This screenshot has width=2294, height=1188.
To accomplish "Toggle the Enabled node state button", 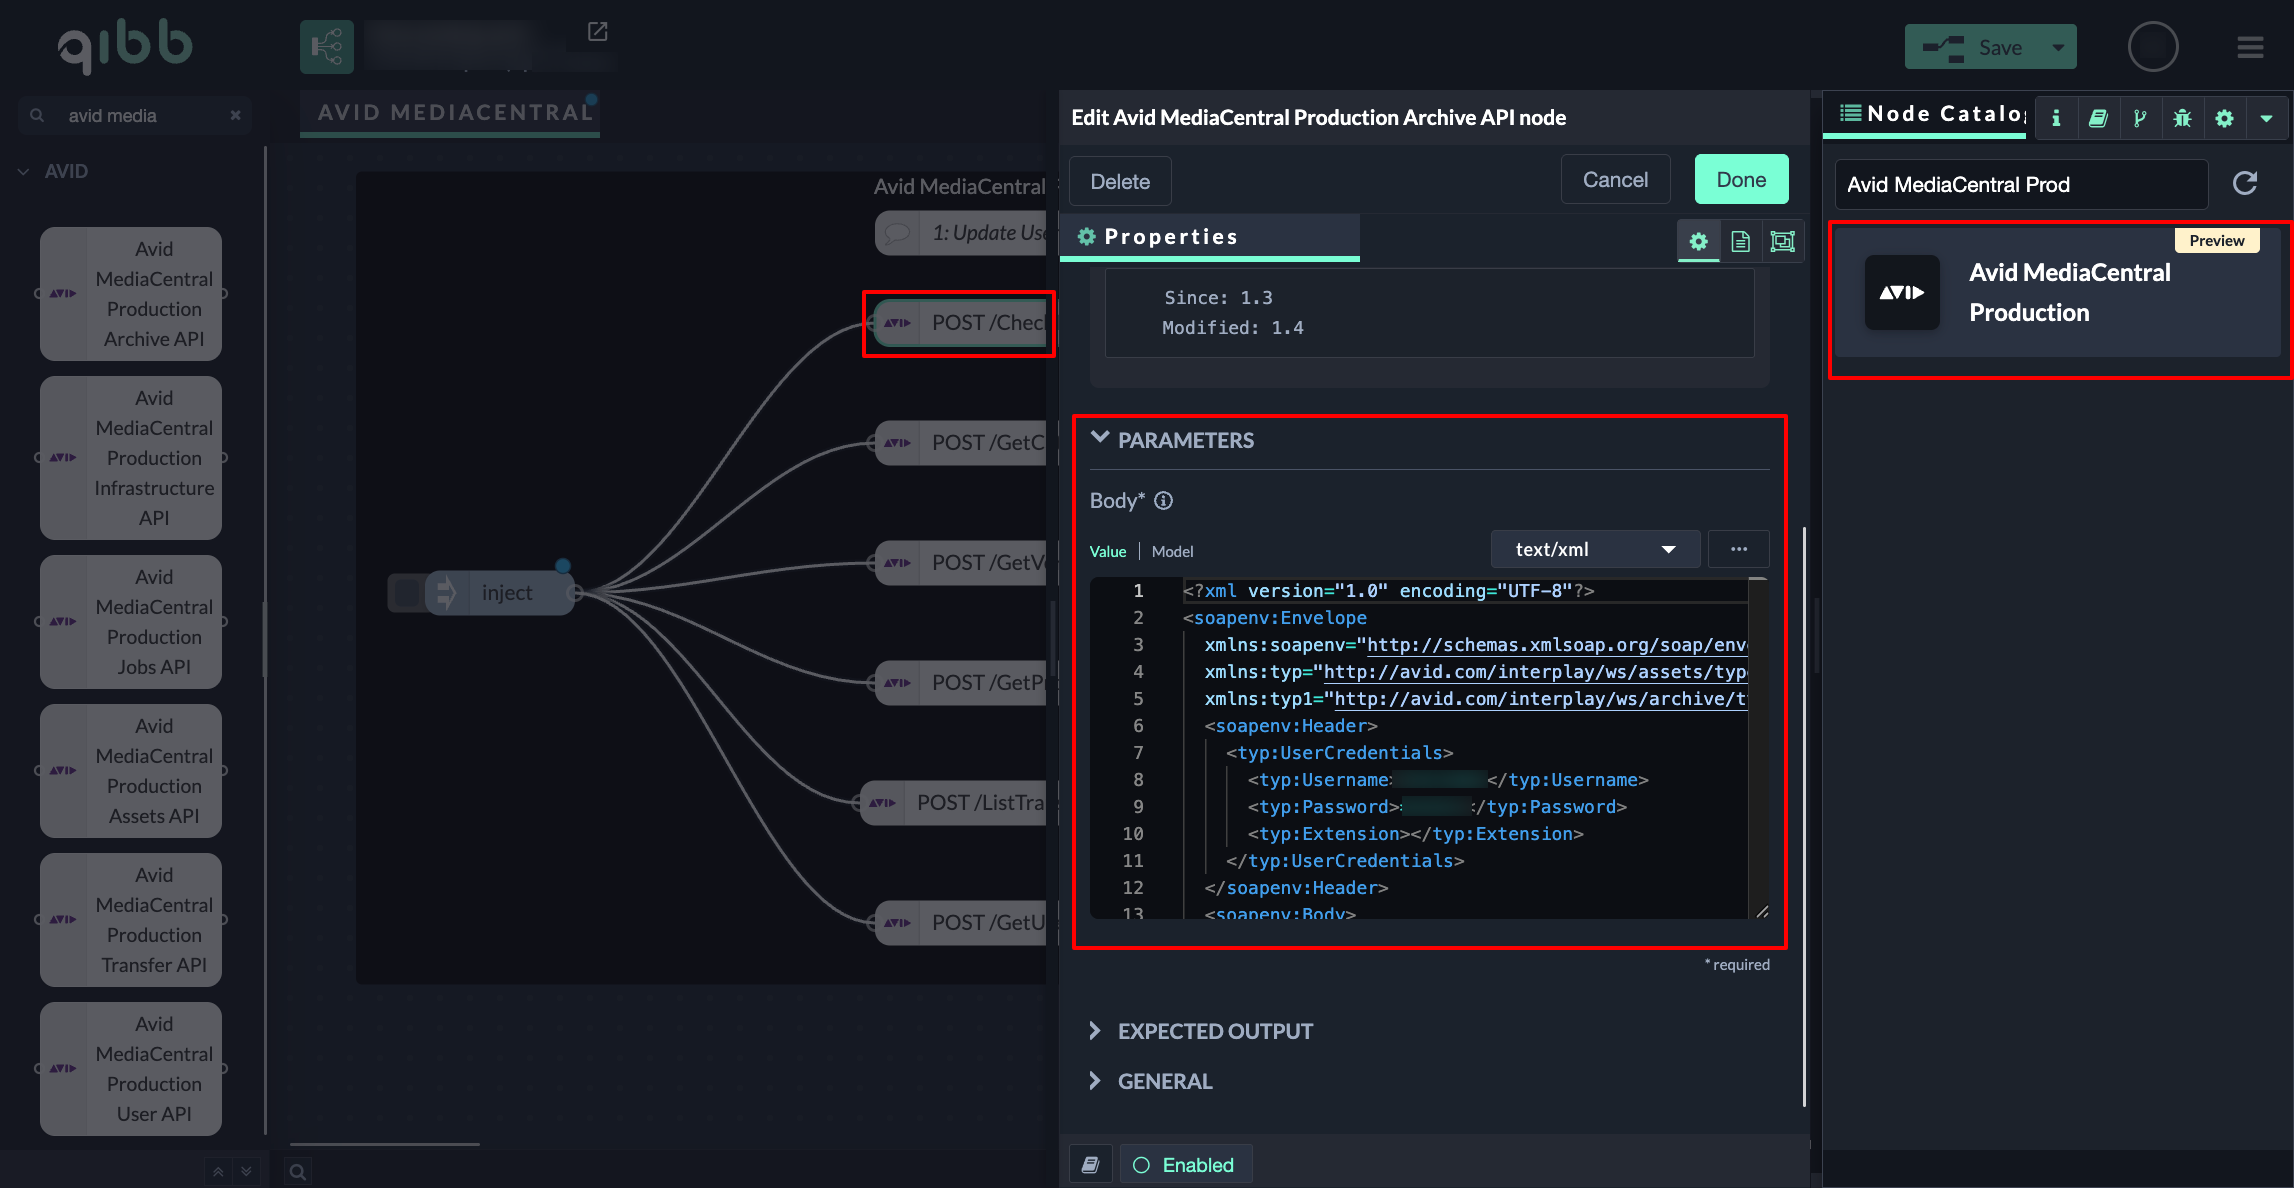I will click(x=1185, y=1165).
